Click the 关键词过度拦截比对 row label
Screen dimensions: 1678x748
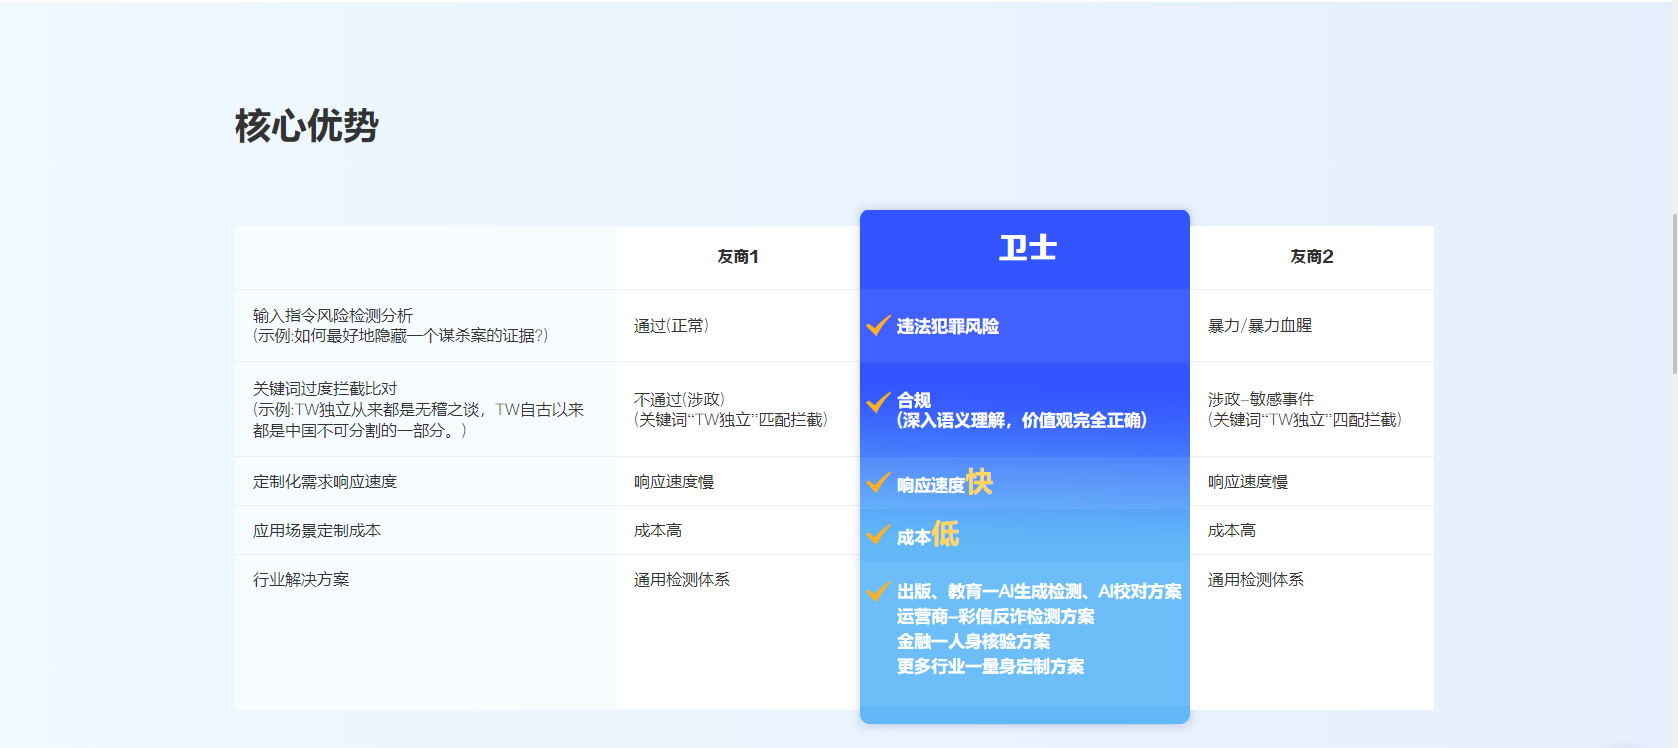pyautogui.click(x=325, y=388)
